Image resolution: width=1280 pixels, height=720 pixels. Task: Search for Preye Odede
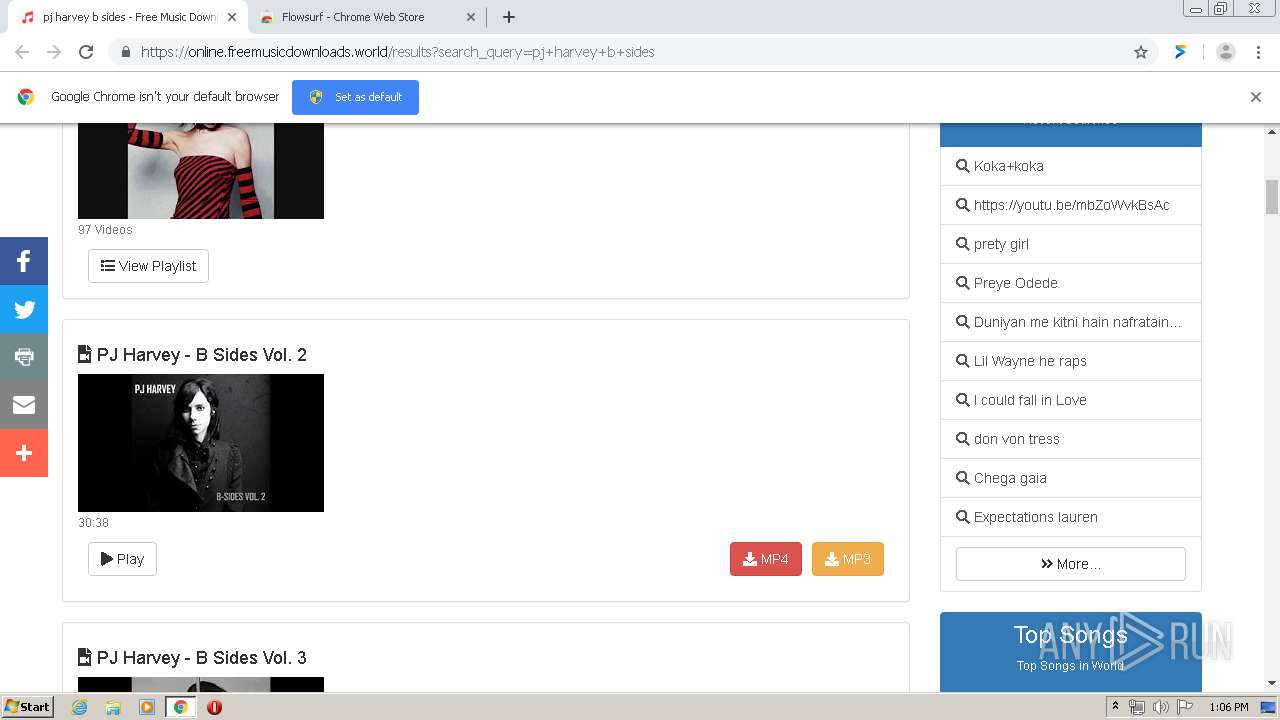(1071, 283)
